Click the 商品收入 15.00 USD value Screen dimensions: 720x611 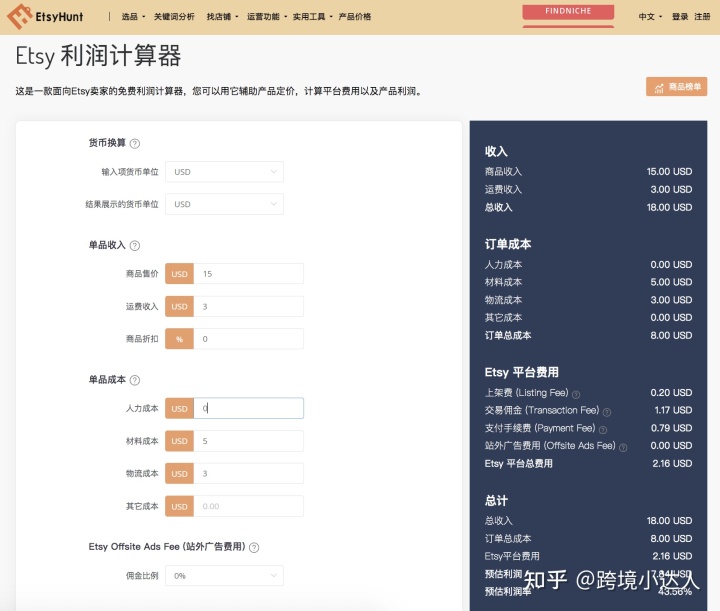click(x=669, y=172)
